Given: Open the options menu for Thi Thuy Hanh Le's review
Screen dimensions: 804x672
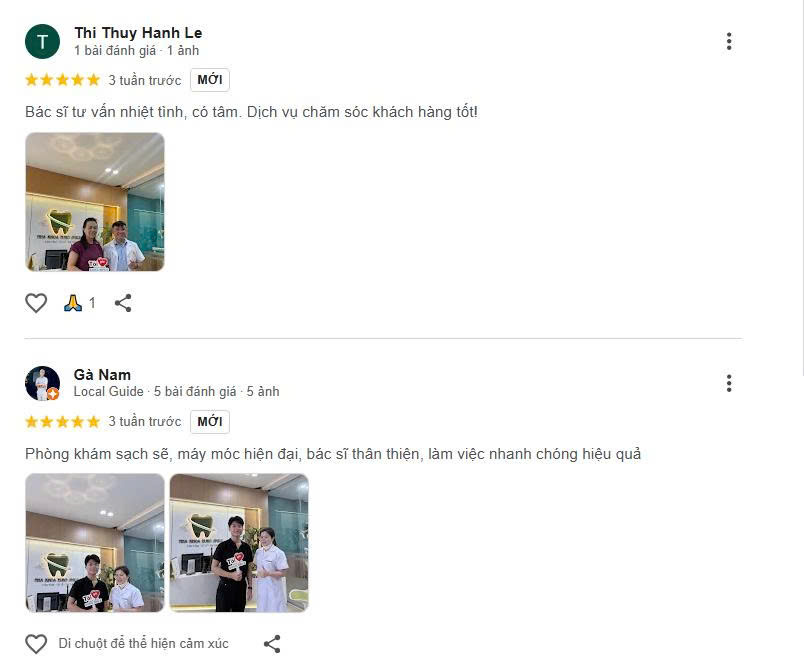Looking at the screenshot, I should [729, 42].
